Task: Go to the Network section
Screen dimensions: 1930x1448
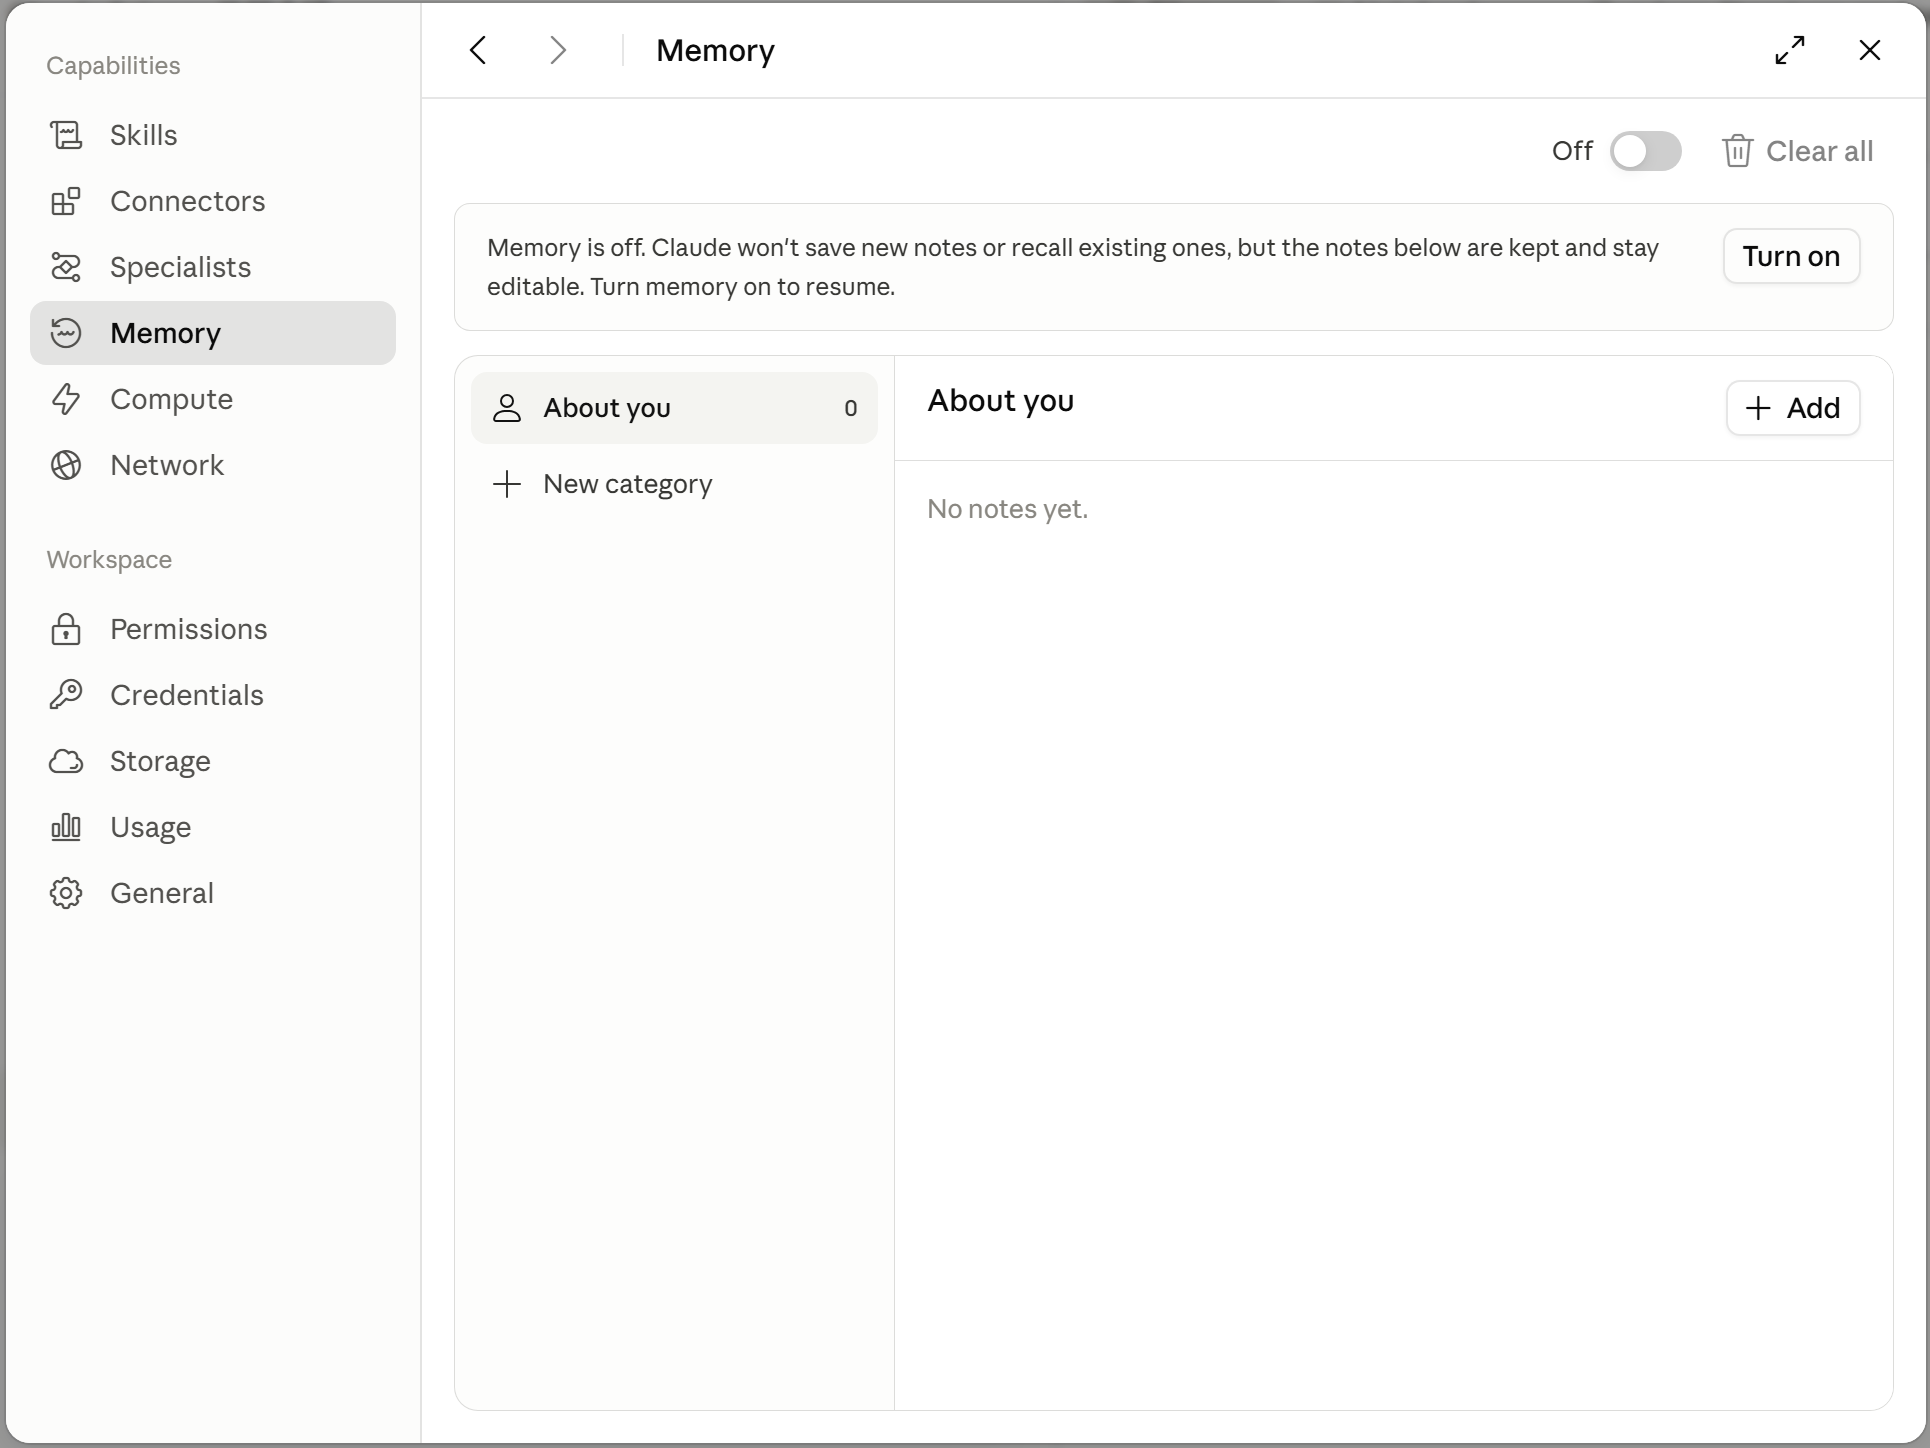Action: (x=213, y=465)
